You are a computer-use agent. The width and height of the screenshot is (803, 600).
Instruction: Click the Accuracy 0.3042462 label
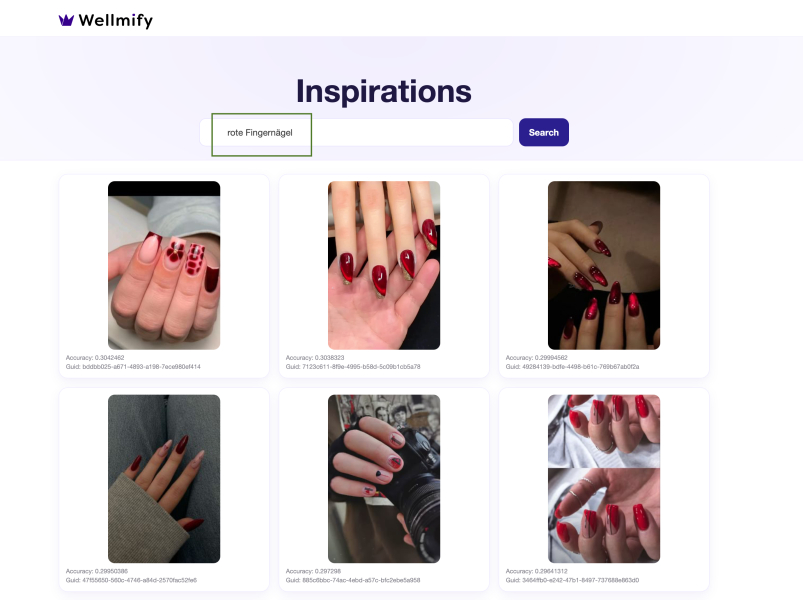click(95, 358)
